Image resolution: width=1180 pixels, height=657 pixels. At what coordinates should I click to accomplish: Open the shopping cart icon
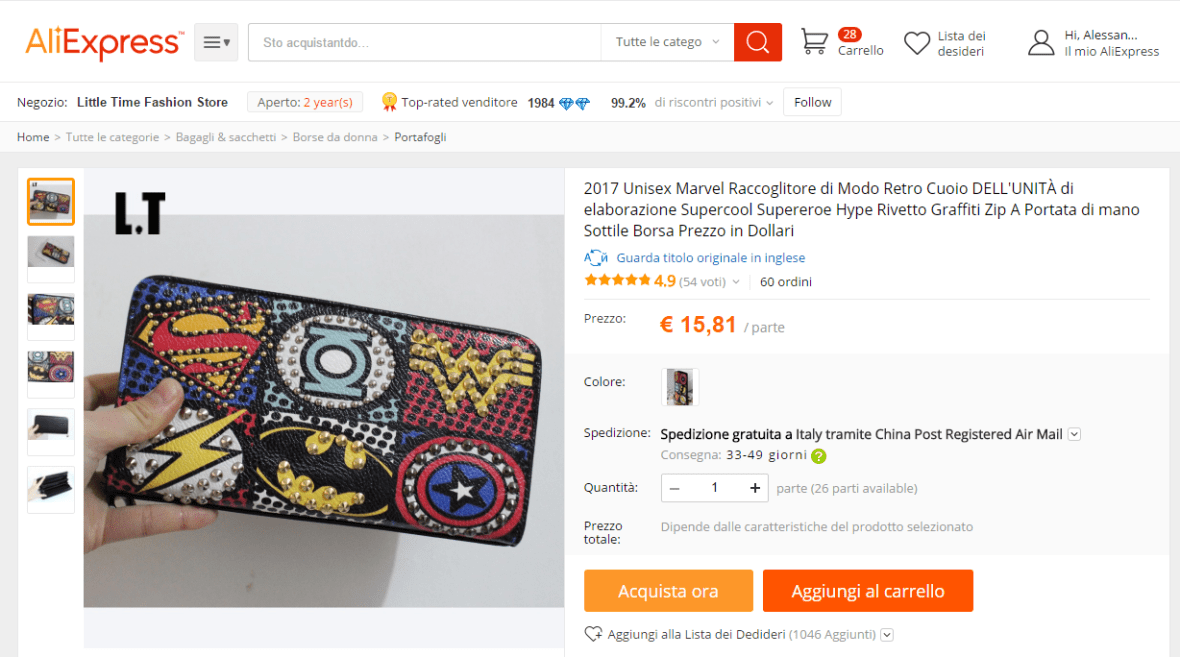click(814, 42)
